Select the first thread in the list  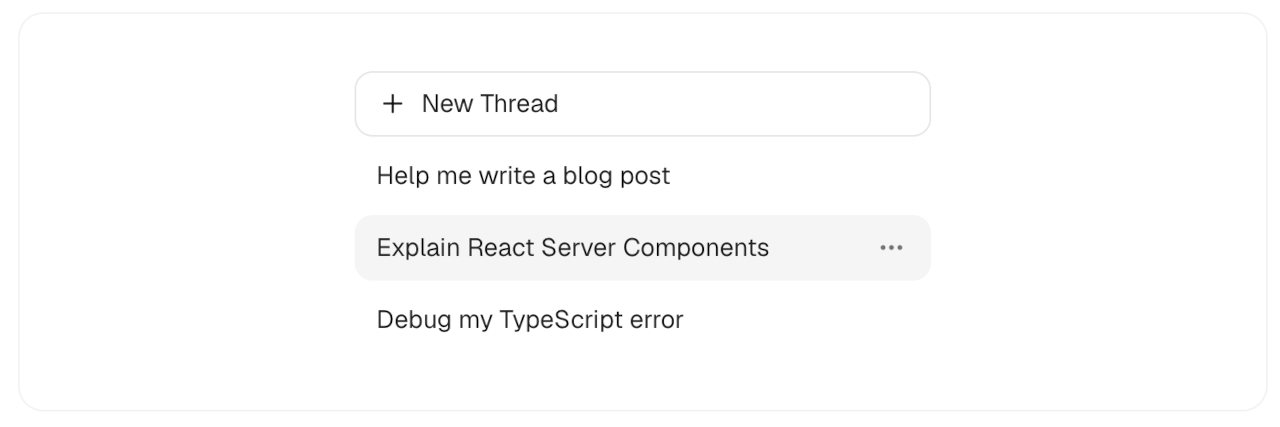tap(523, 176)
